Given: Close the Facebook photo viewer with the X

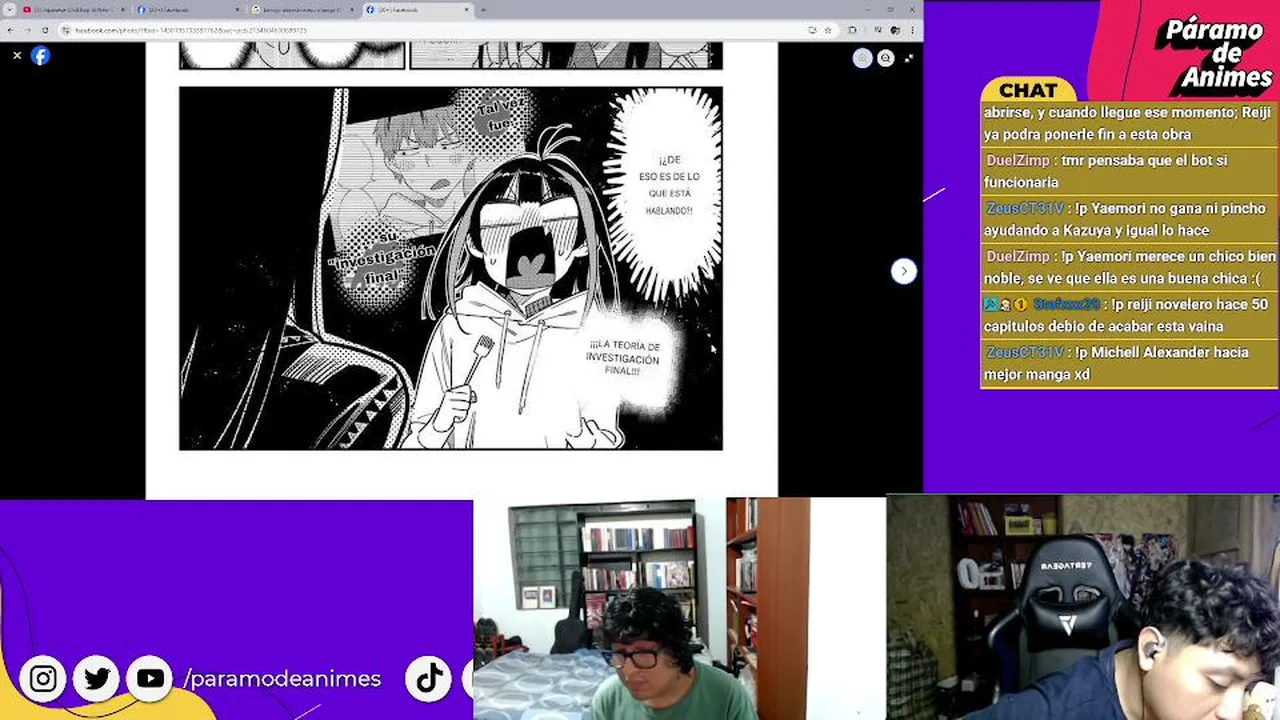Looking at the screenshot, I should [x=17, y=56].
